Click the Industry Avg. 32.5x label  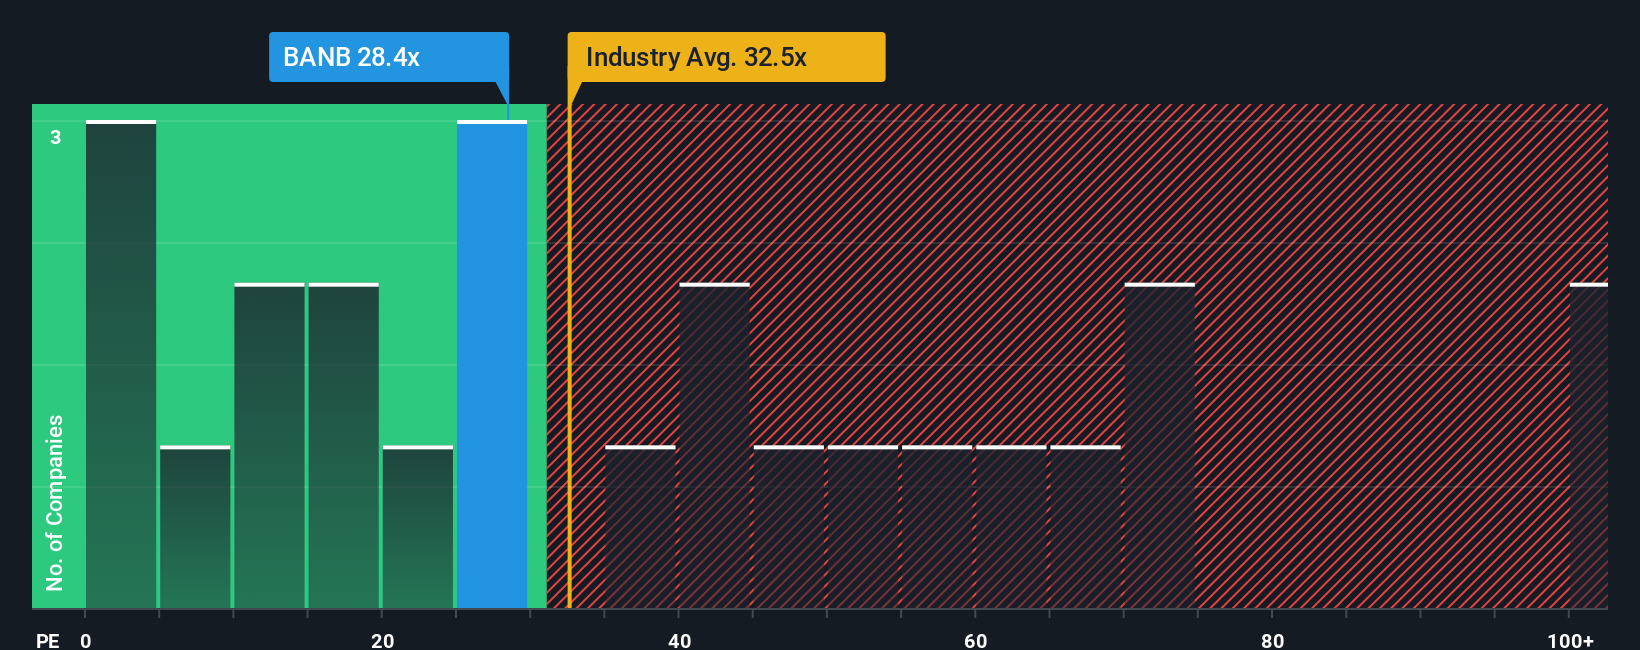coord(726,57)
